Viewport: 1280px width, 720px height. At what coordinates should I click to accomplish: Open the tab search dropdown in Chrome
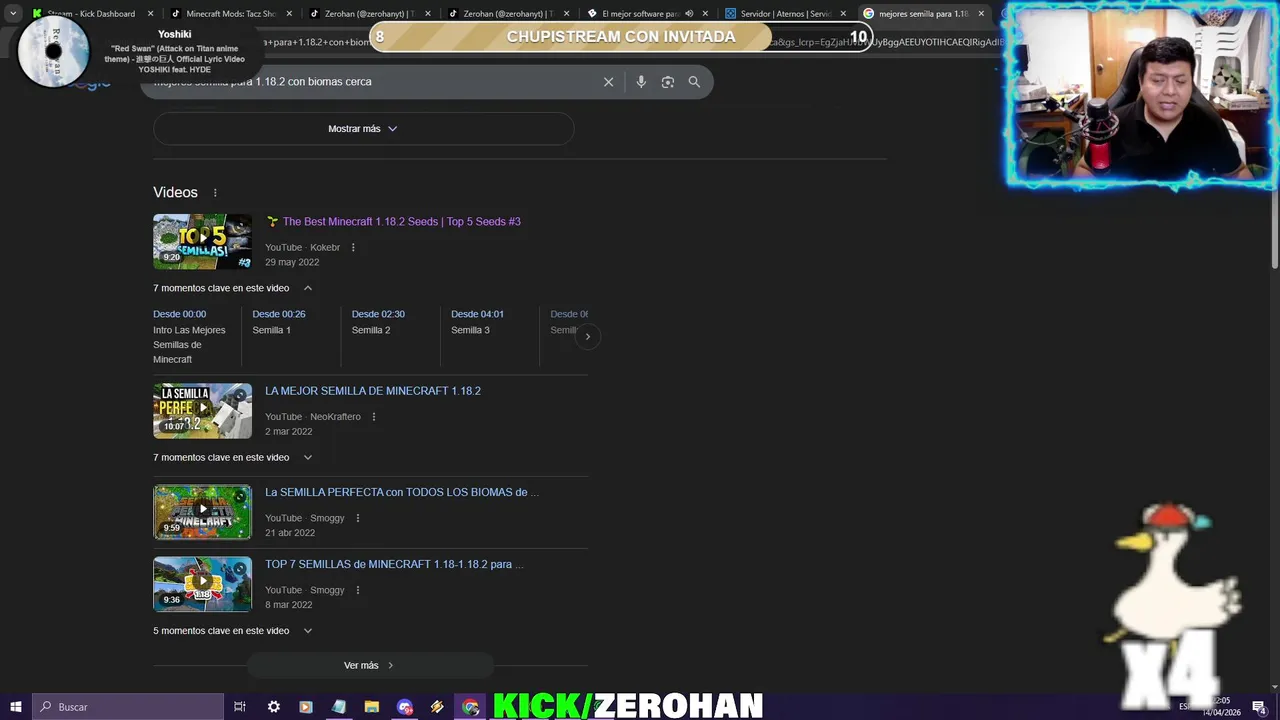click(13, 14)
